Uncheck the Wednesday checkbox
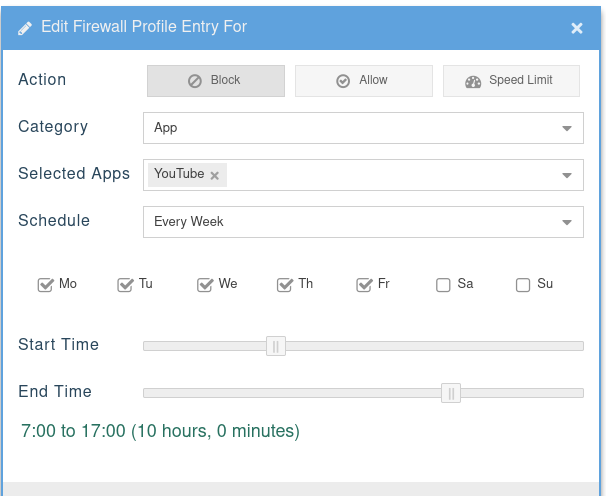This screenshot has width=606, height=496. click(205, 285)
